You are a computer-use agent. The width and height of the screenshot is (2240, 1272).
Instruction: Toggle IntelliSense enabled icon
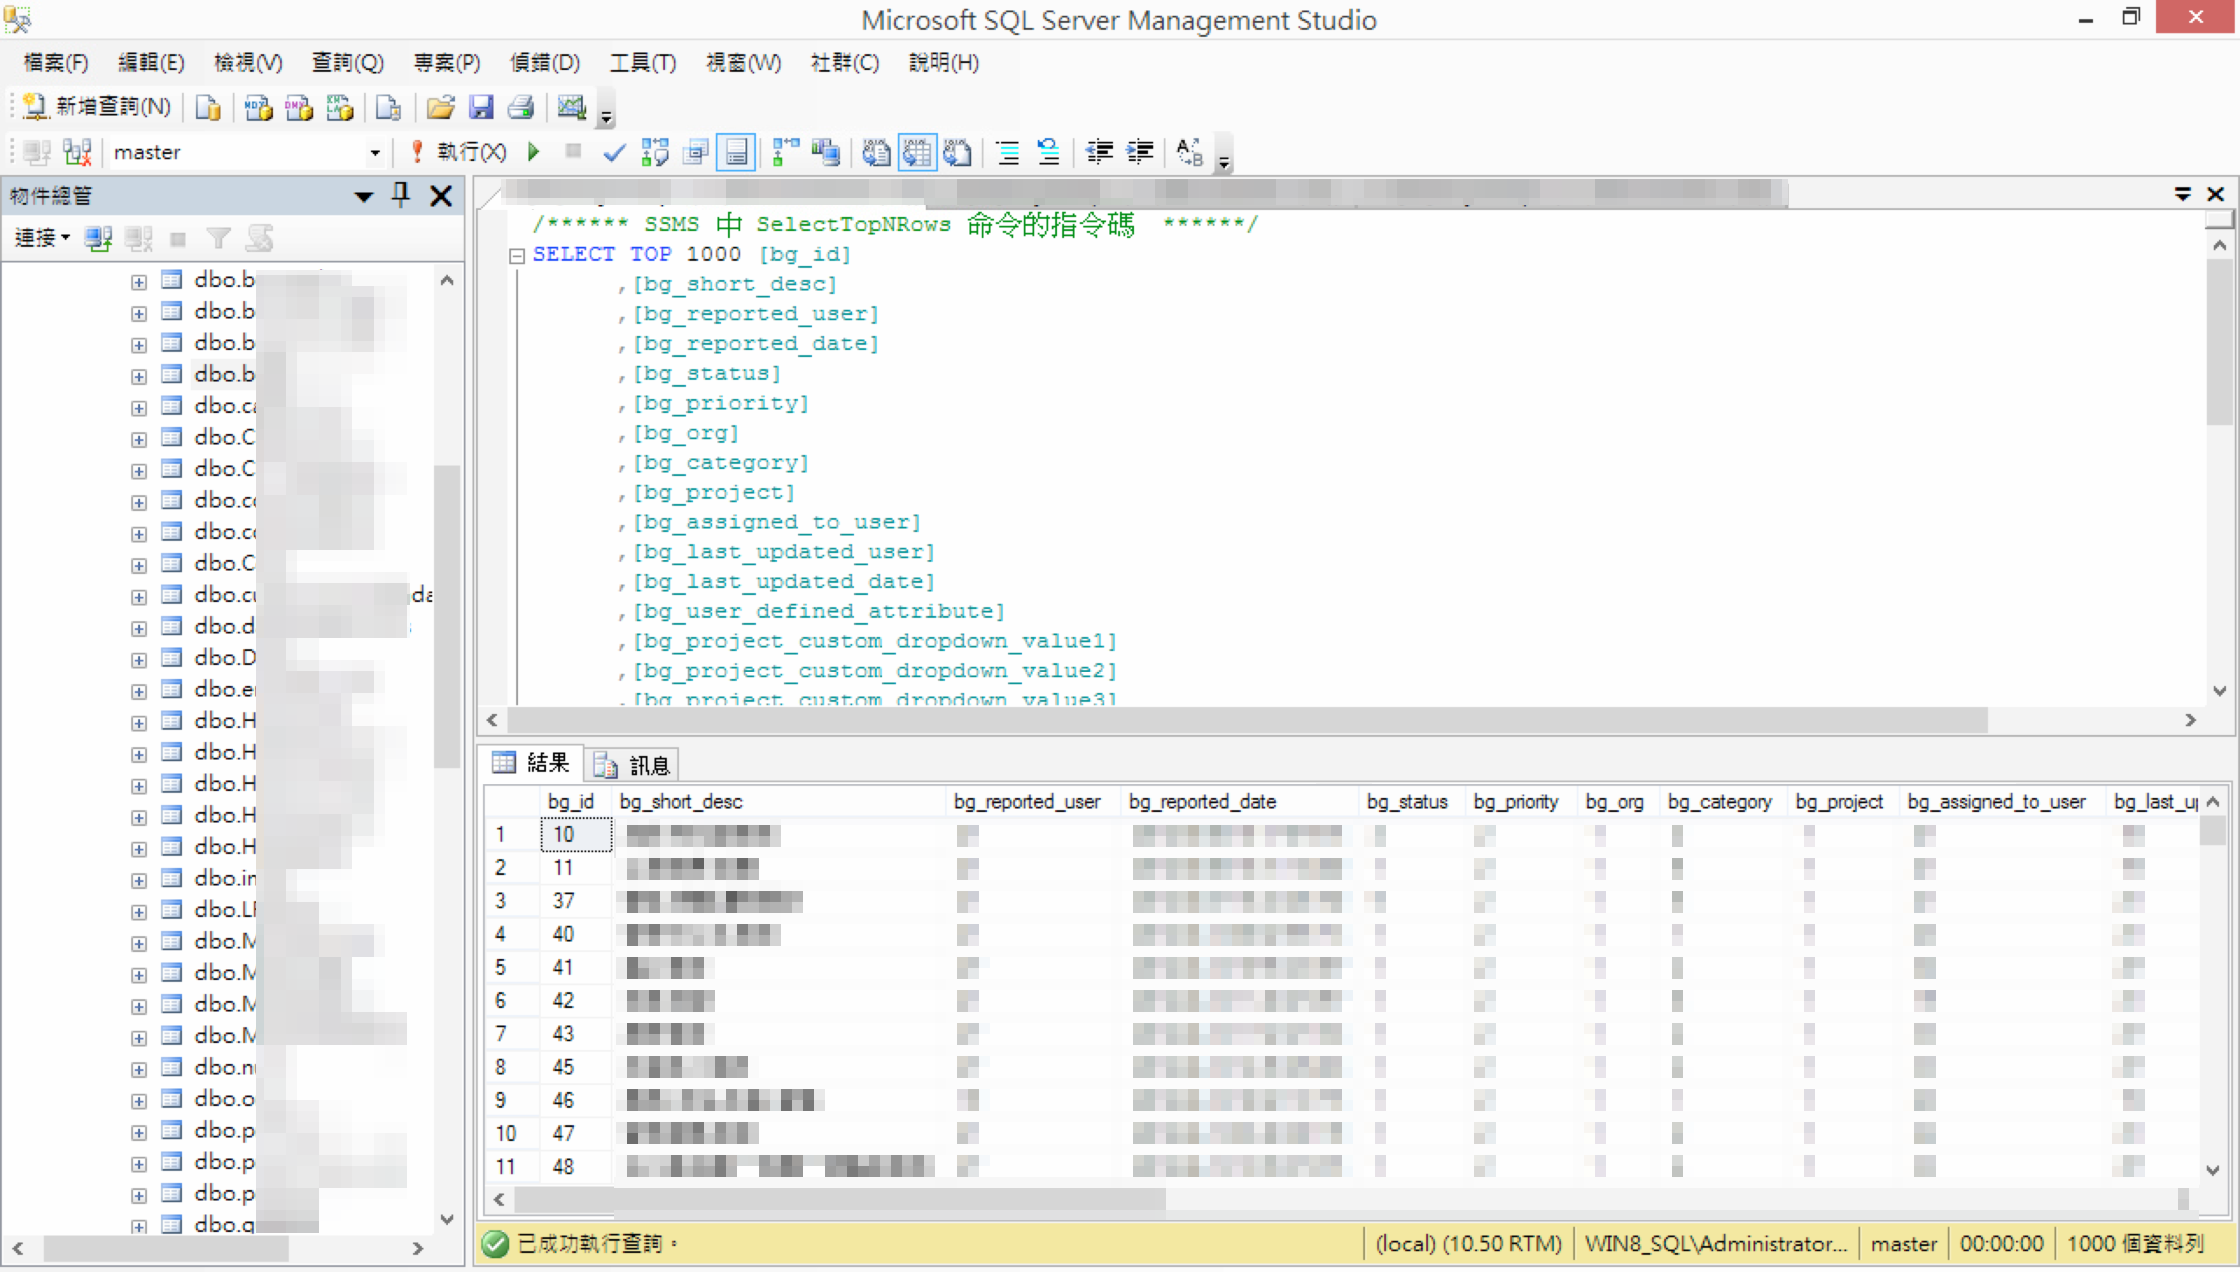(736, 152)
